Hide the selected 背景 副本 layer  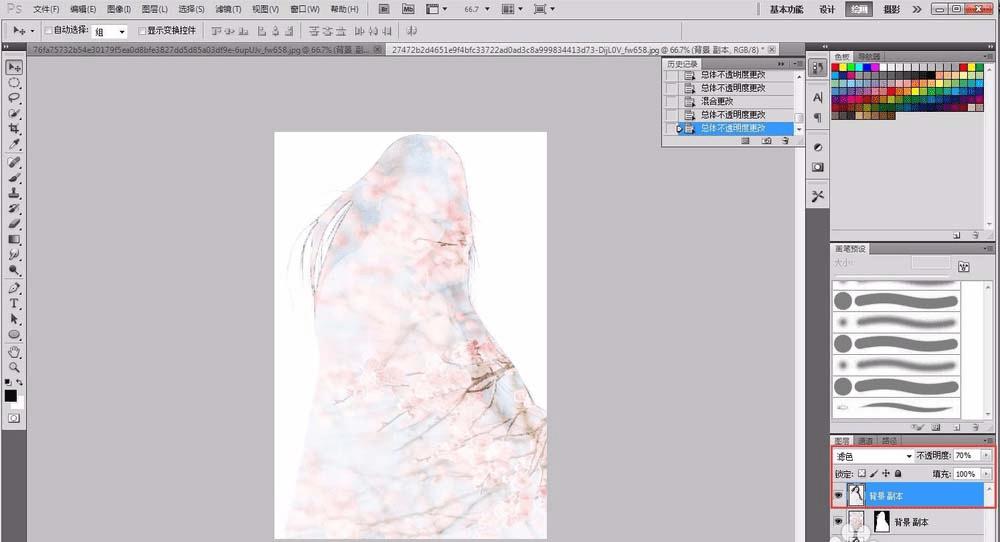click(x=838, y=495)
